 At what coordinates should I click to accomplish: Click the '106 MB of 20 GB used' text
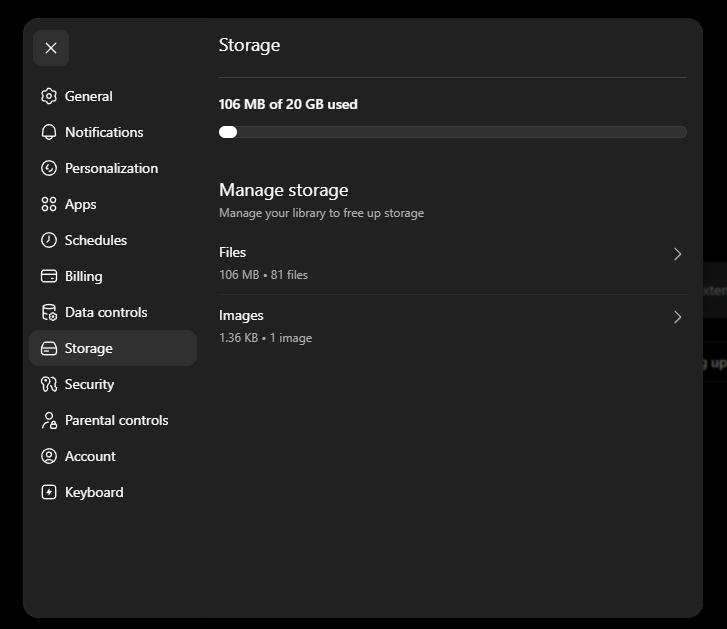click(288, 104)
